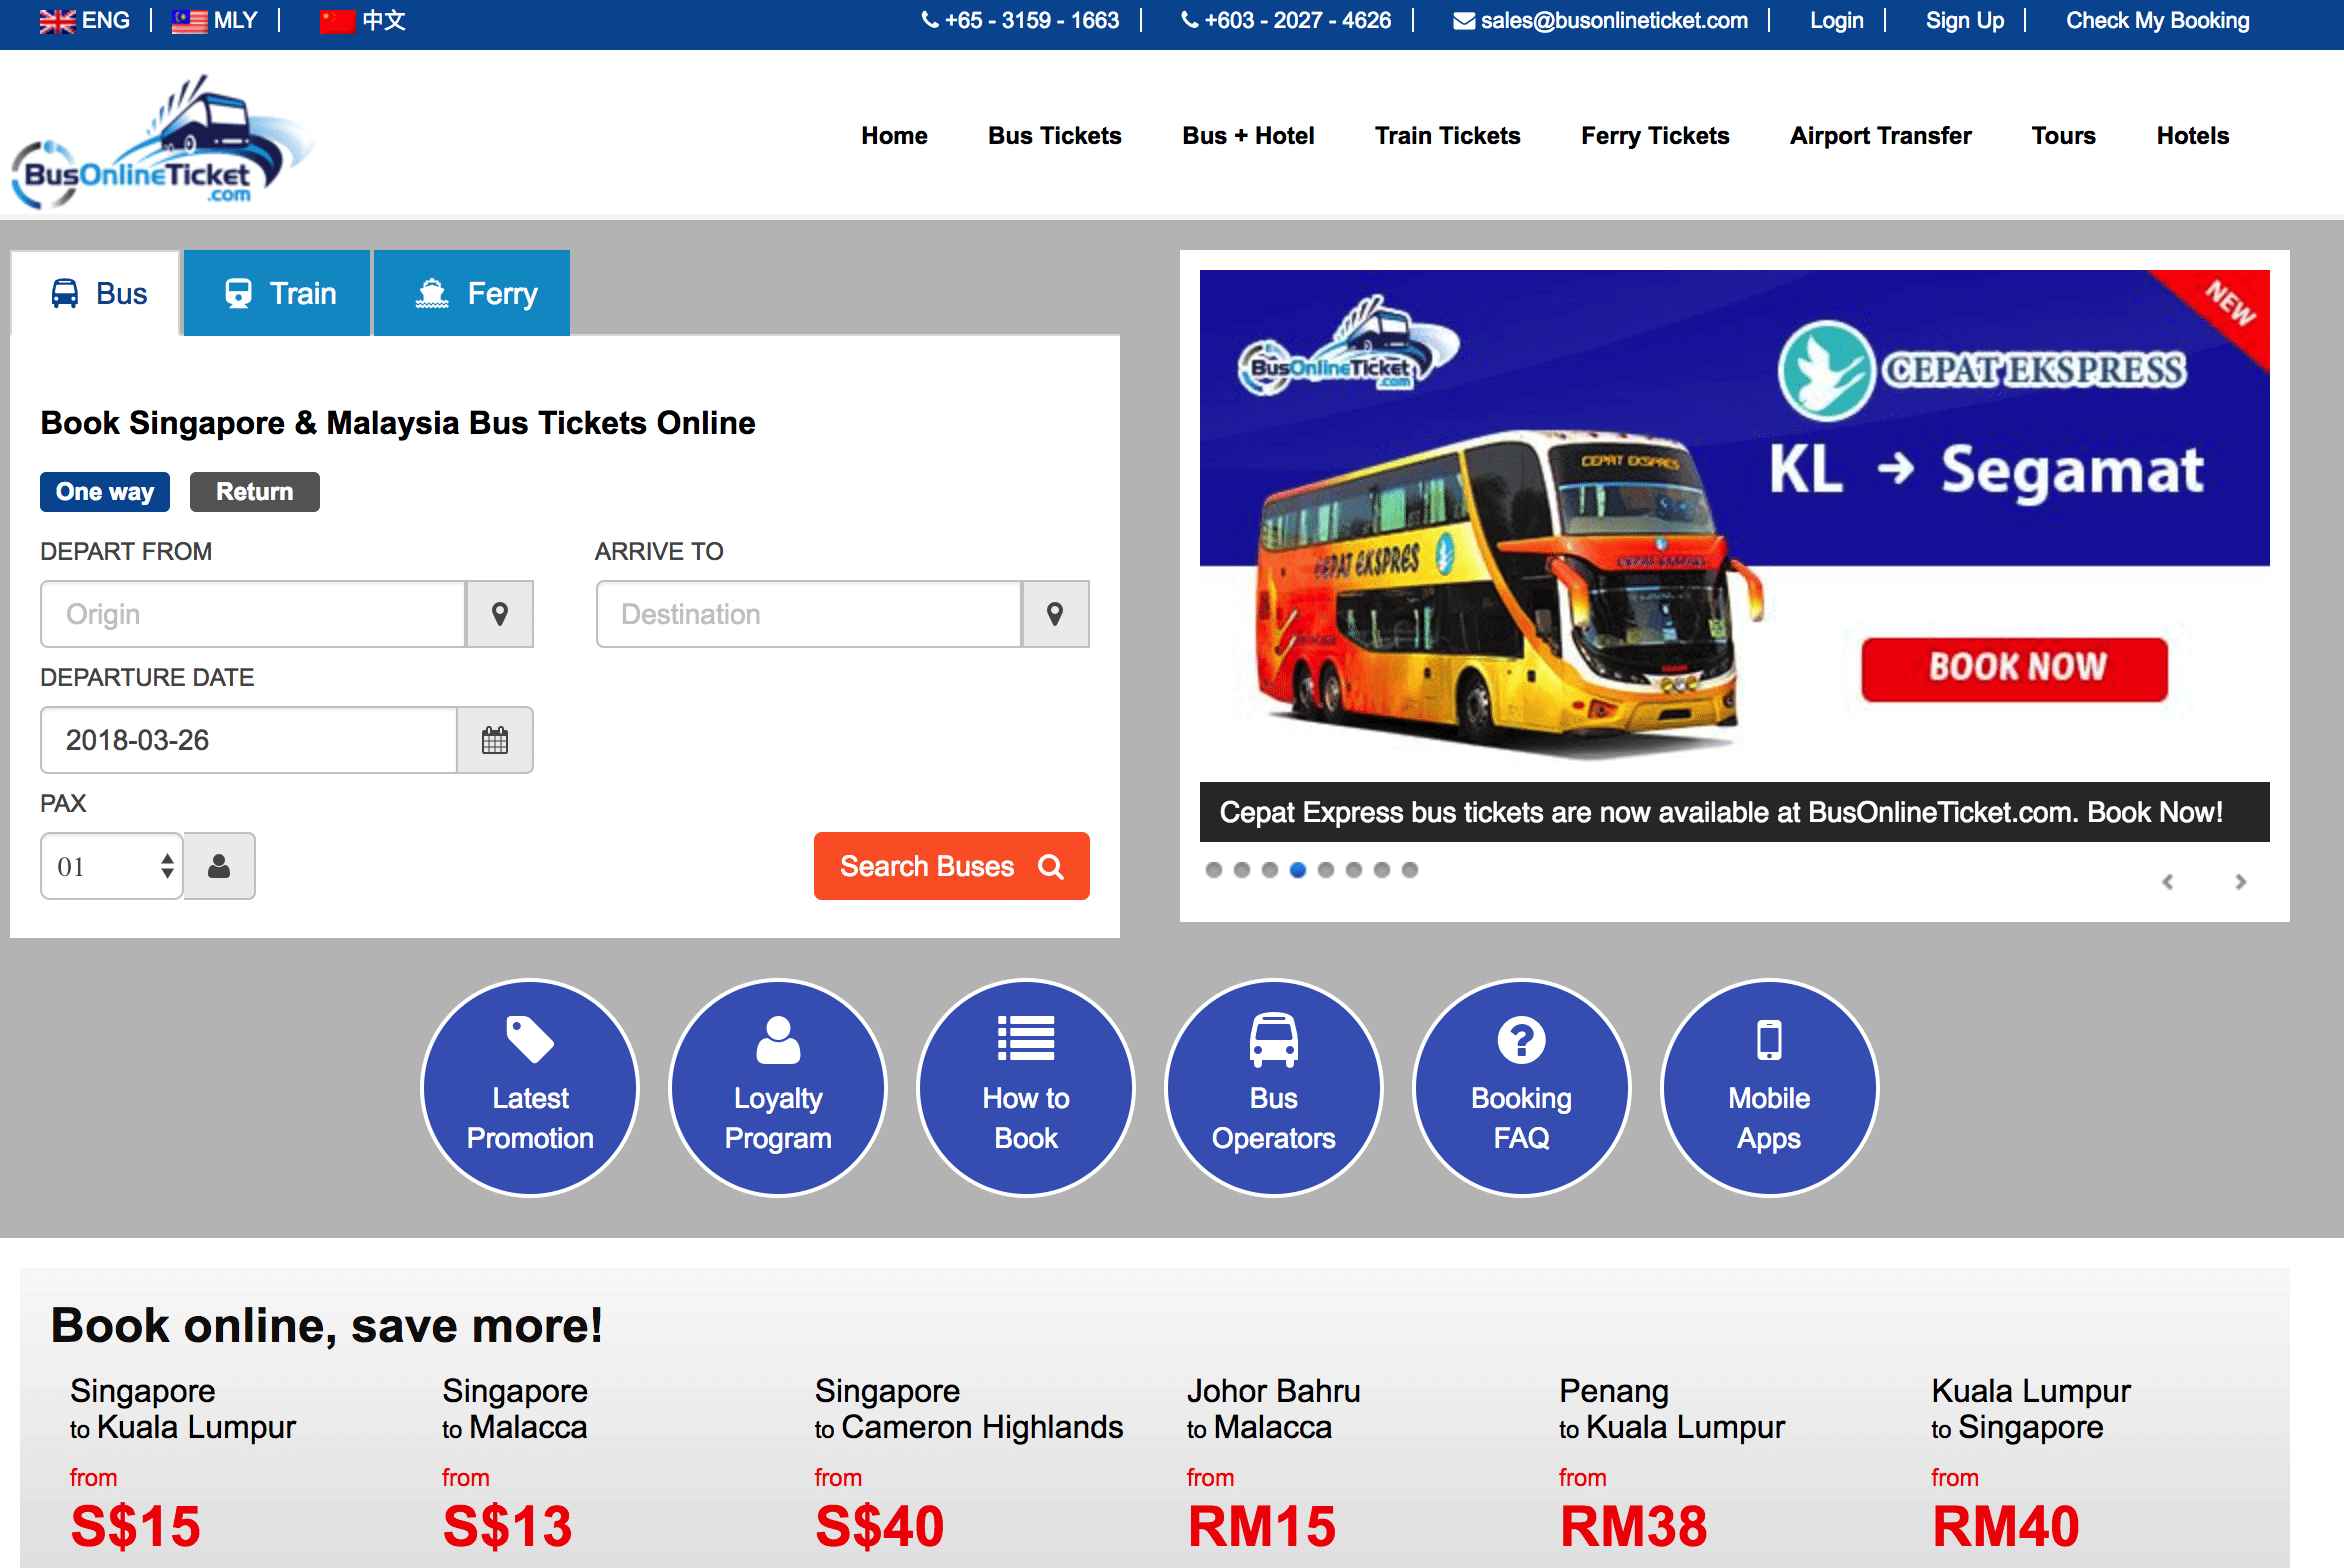Open the Booking FAQ circle icon
The image size is (2344, 1568).
(x=1521, y=1088)
